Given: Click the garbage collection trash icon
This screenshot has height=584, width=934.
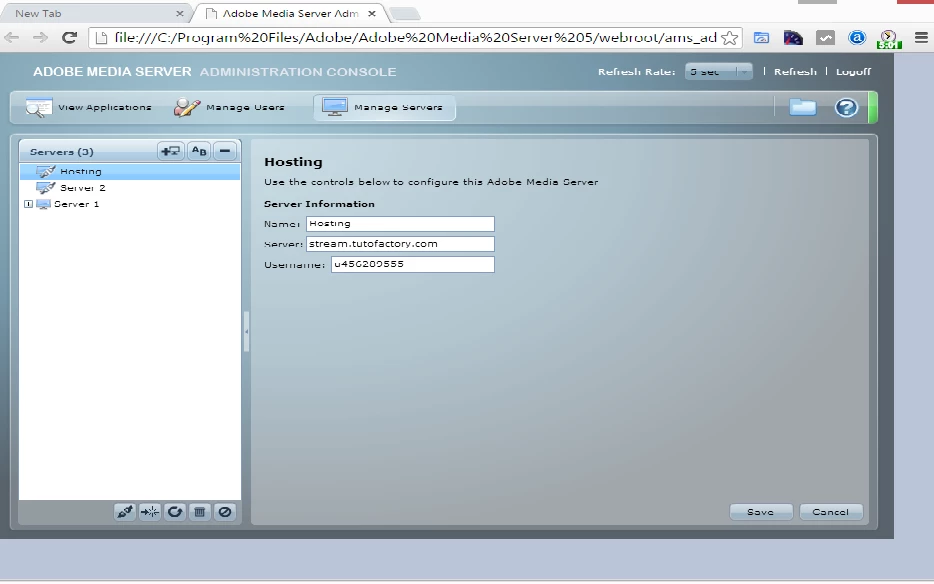Looking at the screenshot, I should point(200,512).
